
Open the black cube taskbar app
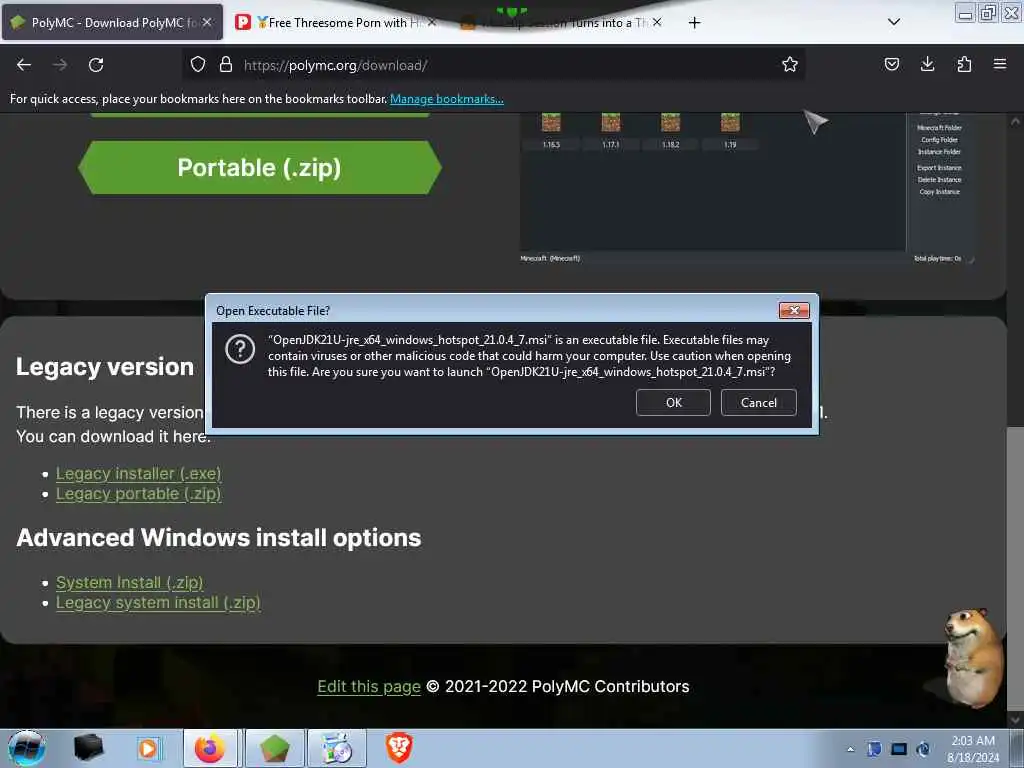tap(88, 748)
